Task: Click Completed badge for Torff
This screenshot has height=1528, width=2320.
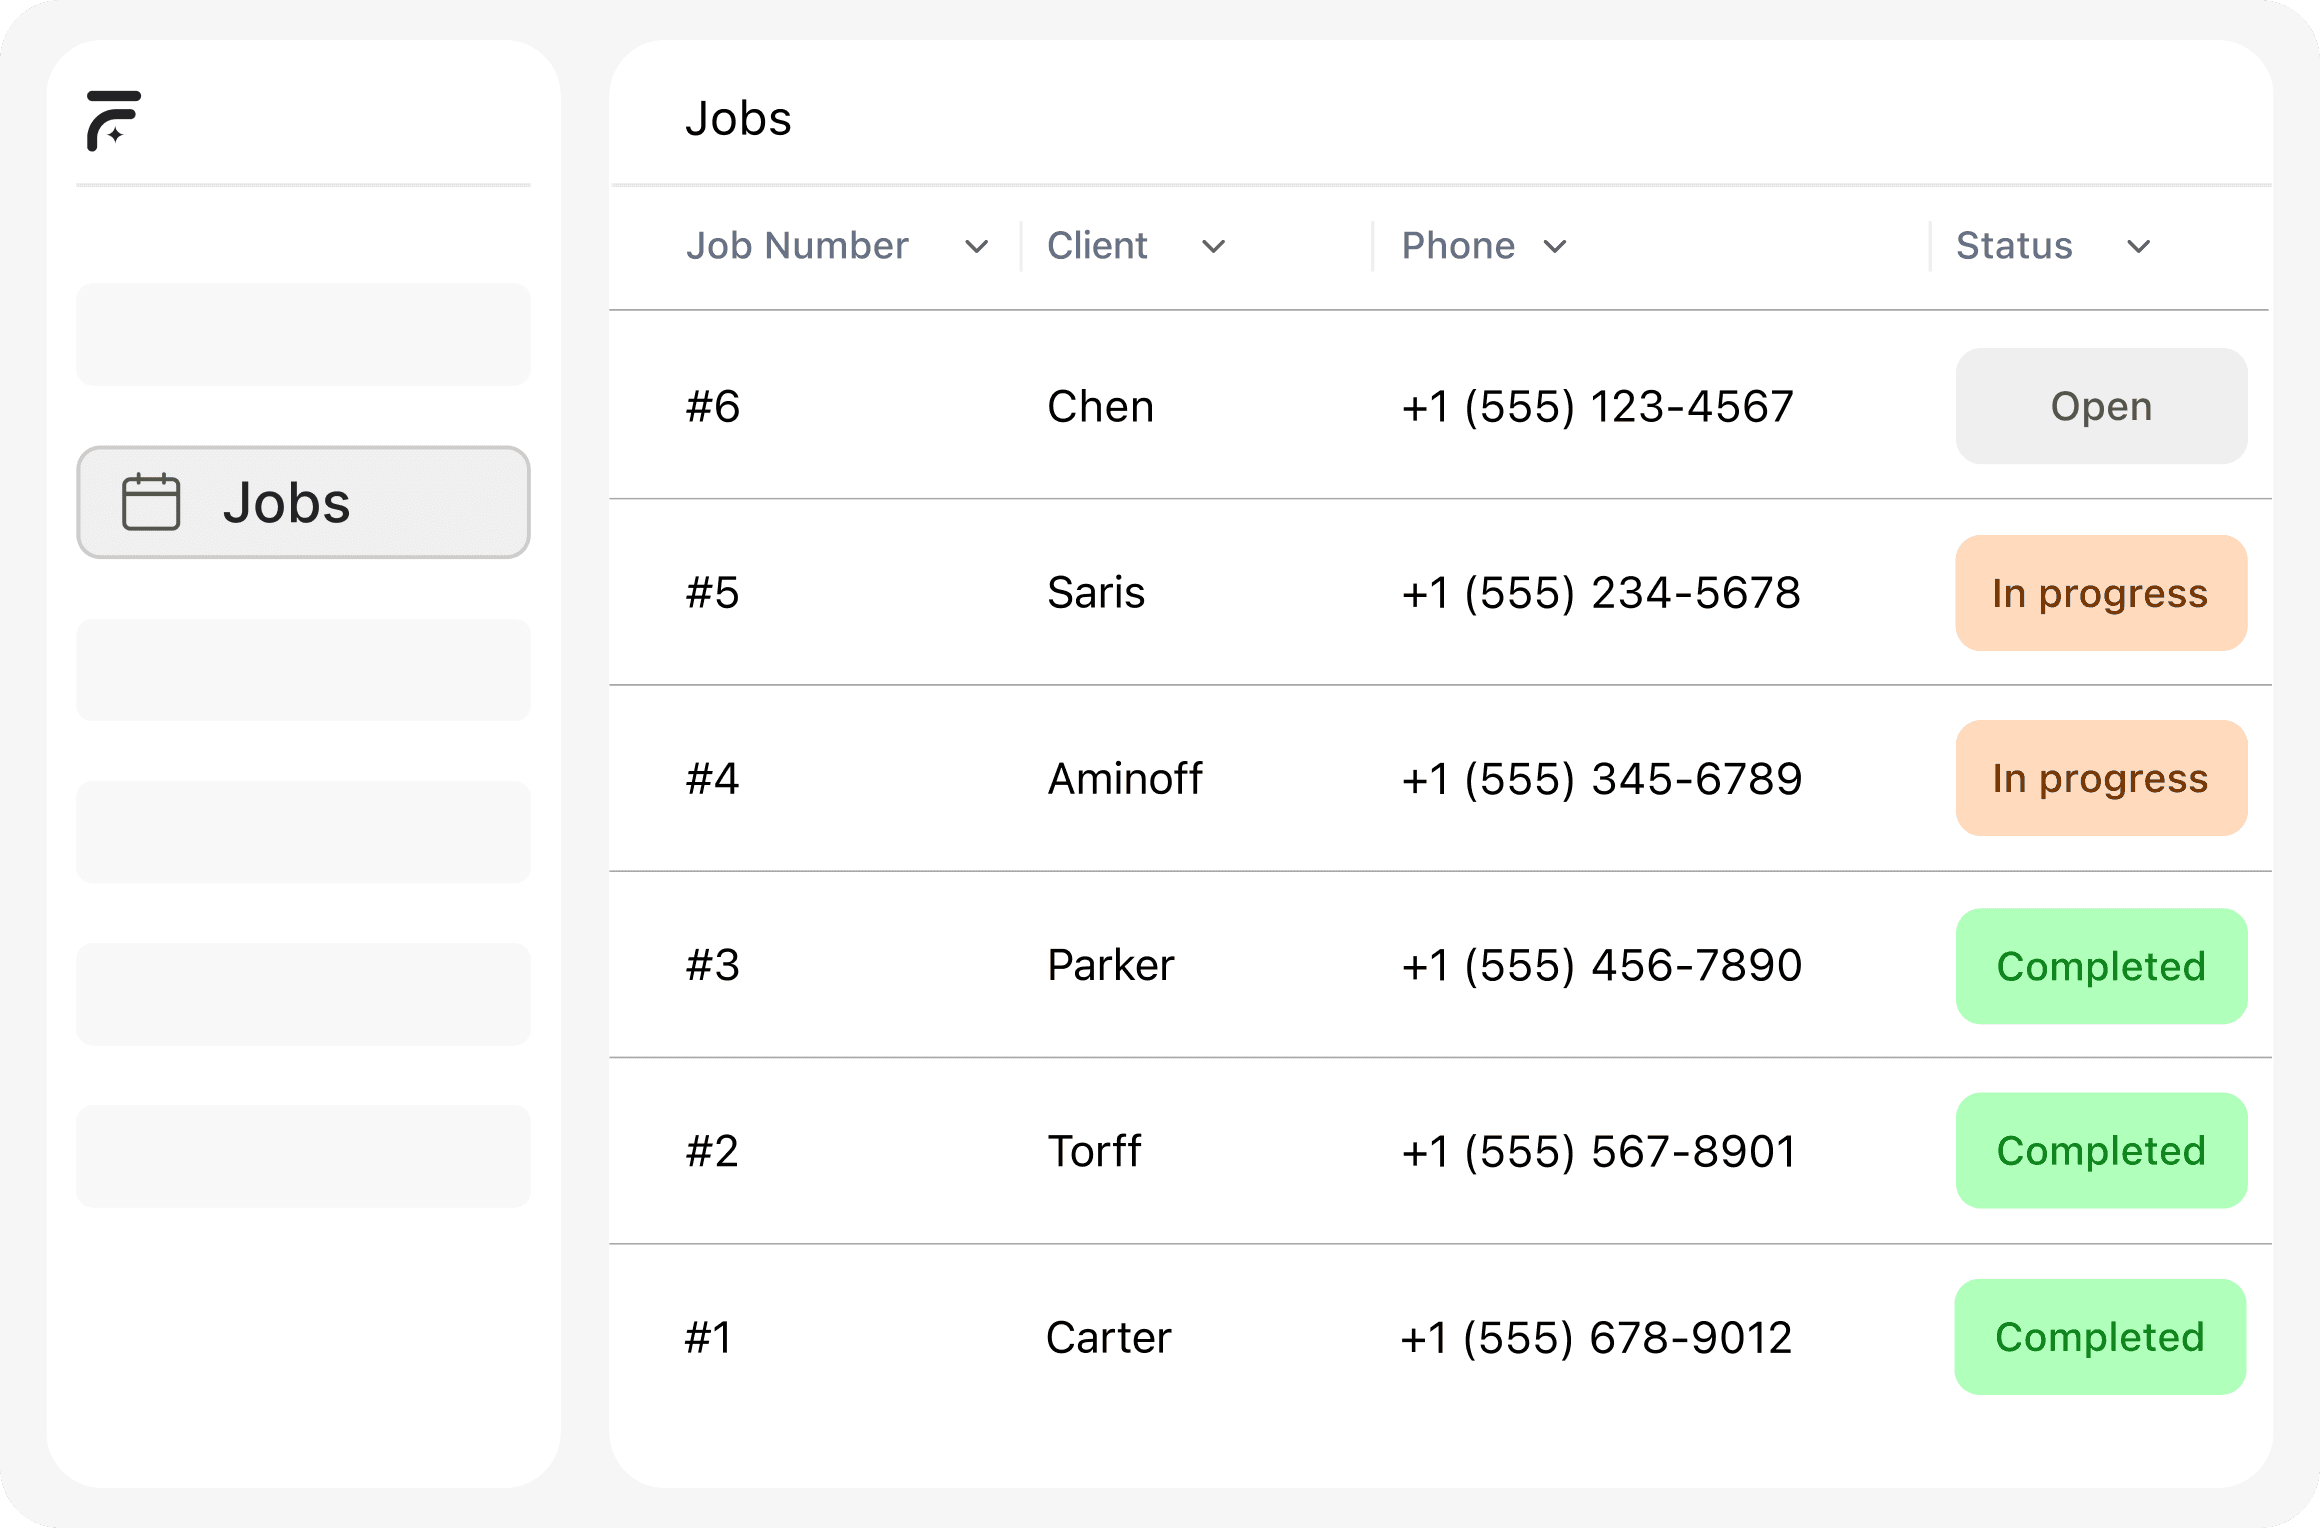Action: (x=2101, y=1151)
